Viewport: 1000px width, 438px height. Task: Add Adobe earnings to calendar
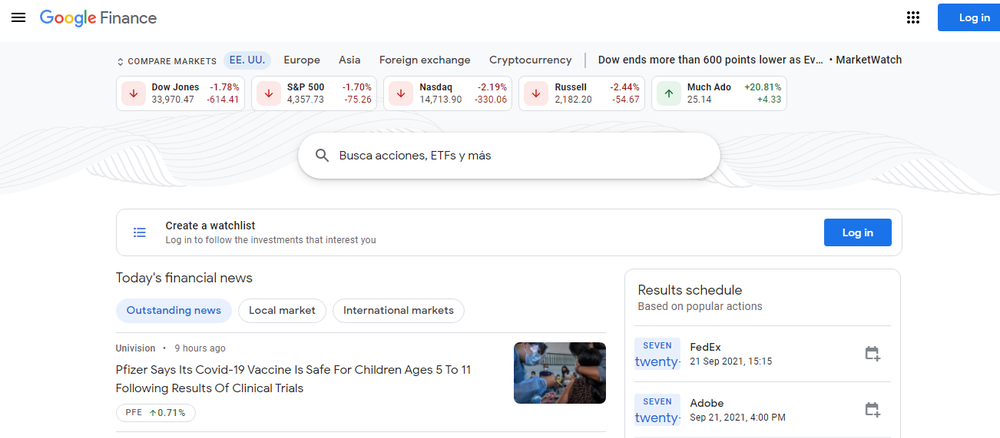(872, 410)
